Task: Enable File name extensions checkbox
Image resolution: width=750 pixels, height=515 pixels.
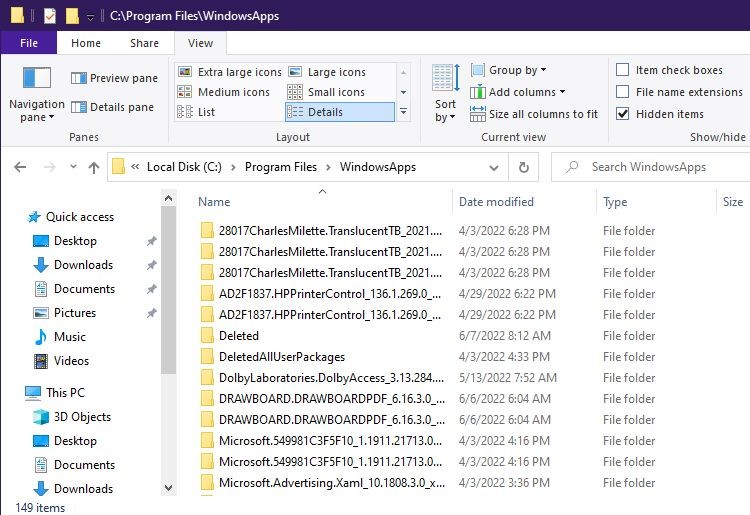Action: (622, 91)
